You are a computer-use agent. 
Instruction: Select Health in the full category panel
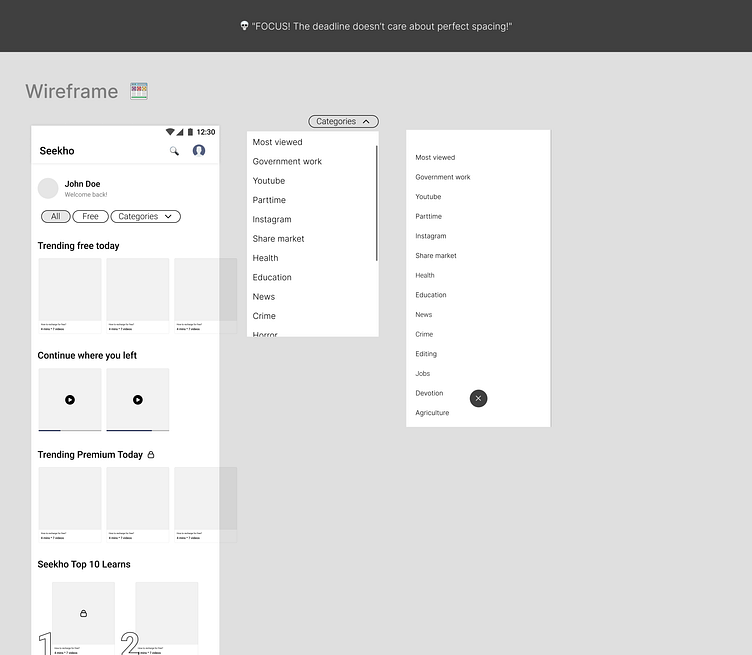tap(425, 275)
